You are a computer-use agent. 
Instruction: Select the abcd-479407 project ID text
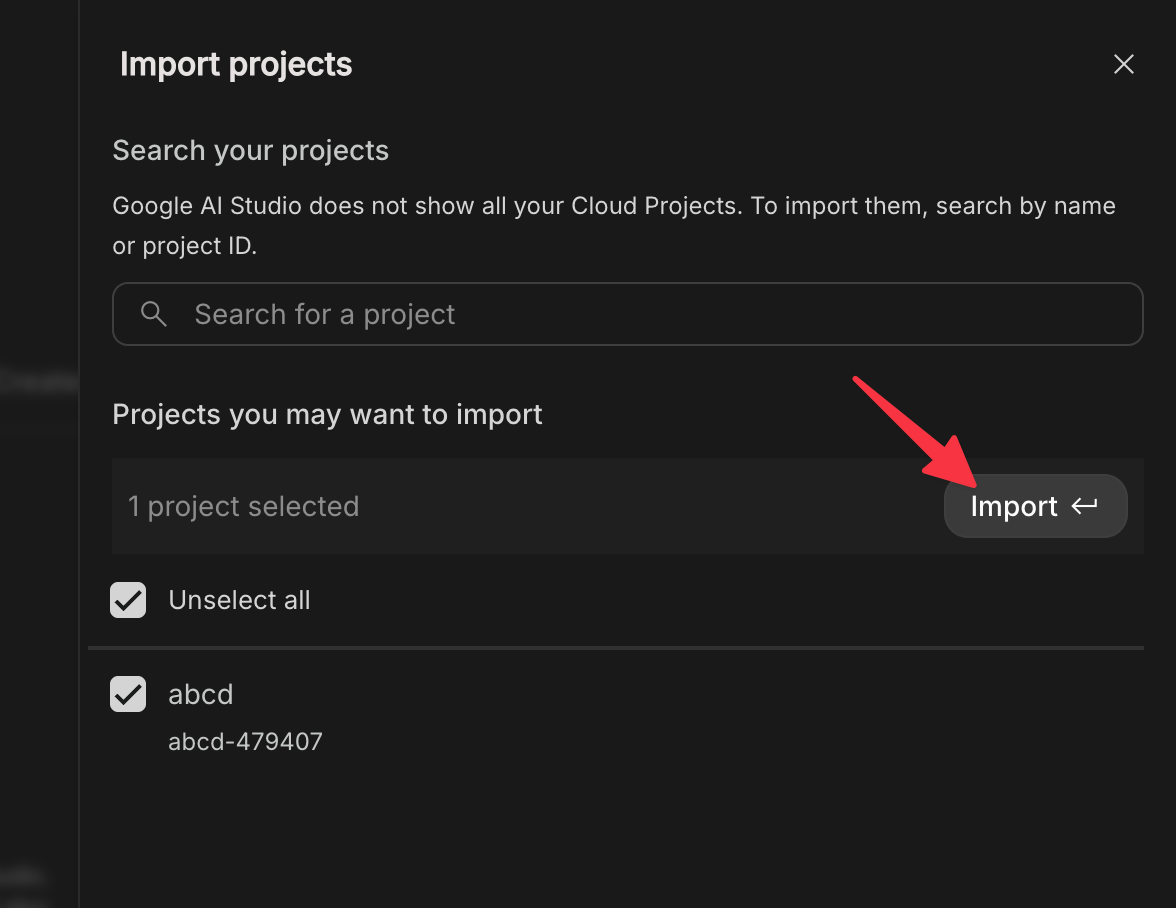[x=245, y=742]
